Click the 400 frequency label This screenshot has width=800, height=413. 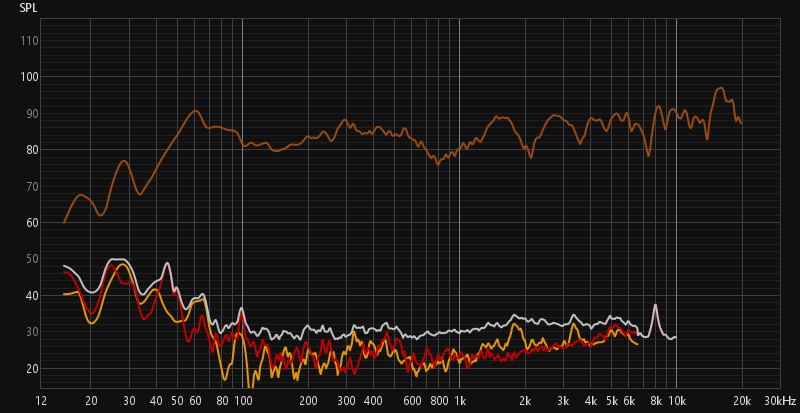coord(373,400)
